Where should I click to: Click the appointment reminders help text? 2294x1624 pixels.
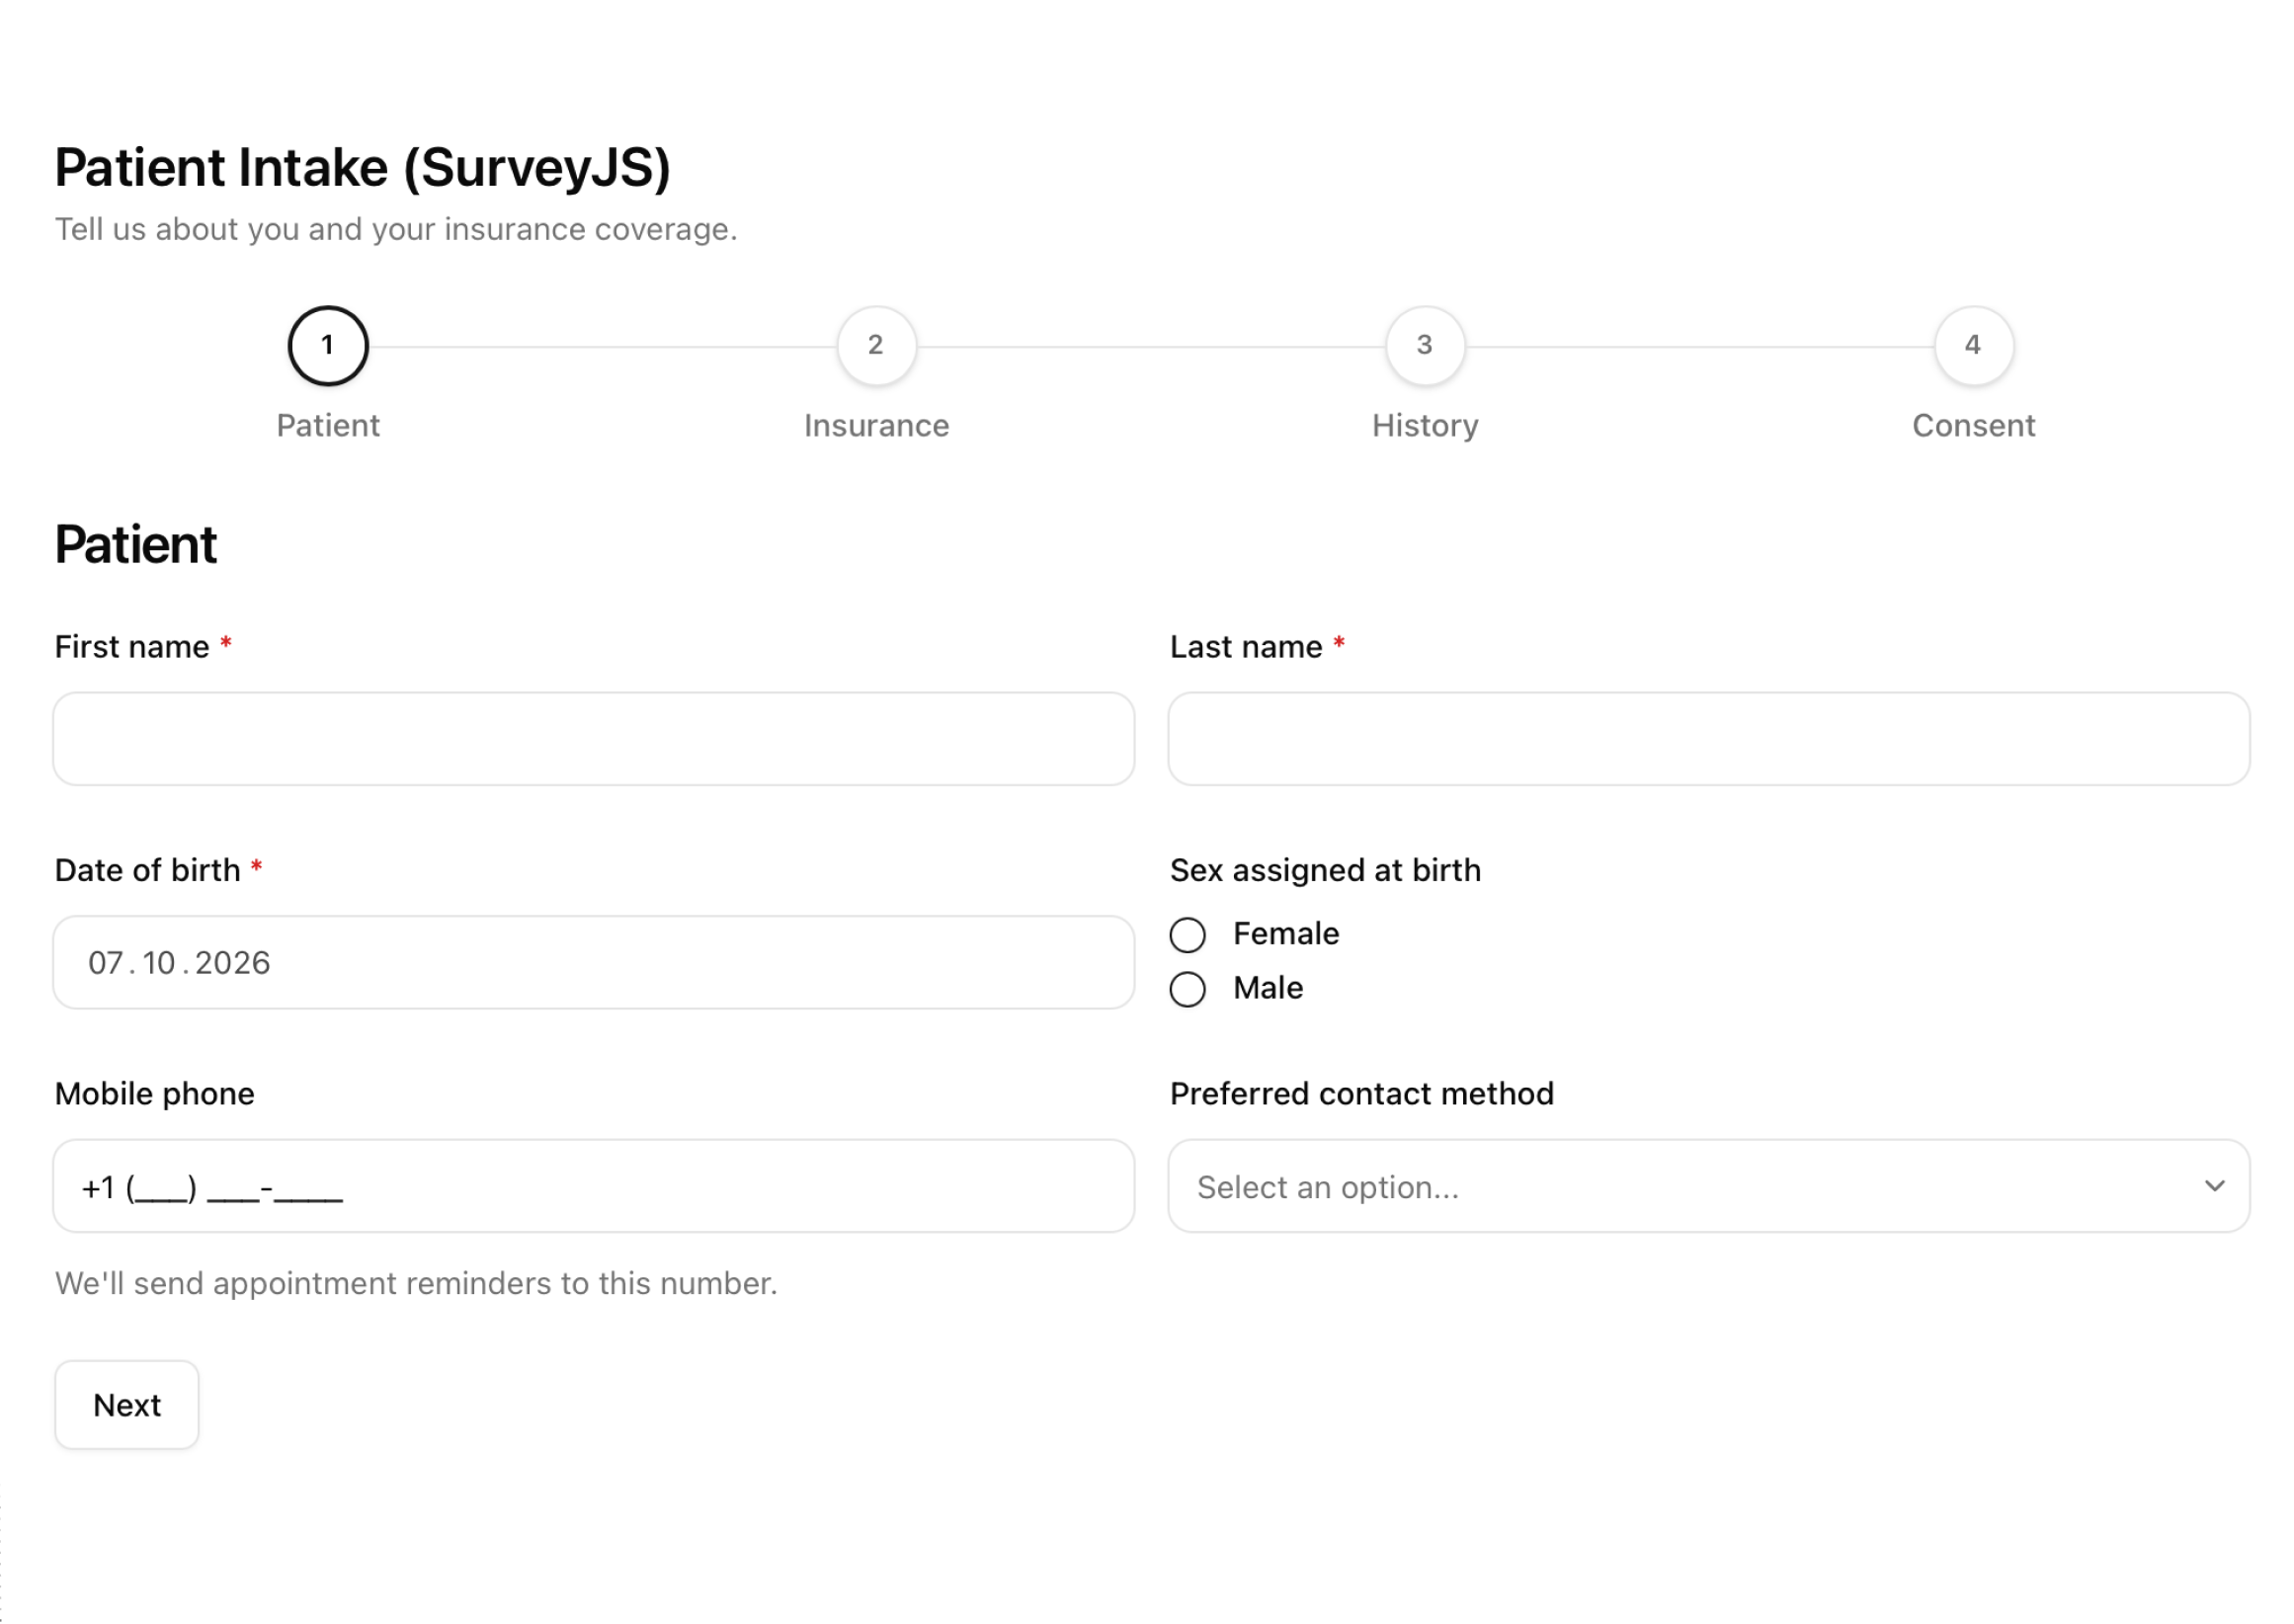point(416,1283)
